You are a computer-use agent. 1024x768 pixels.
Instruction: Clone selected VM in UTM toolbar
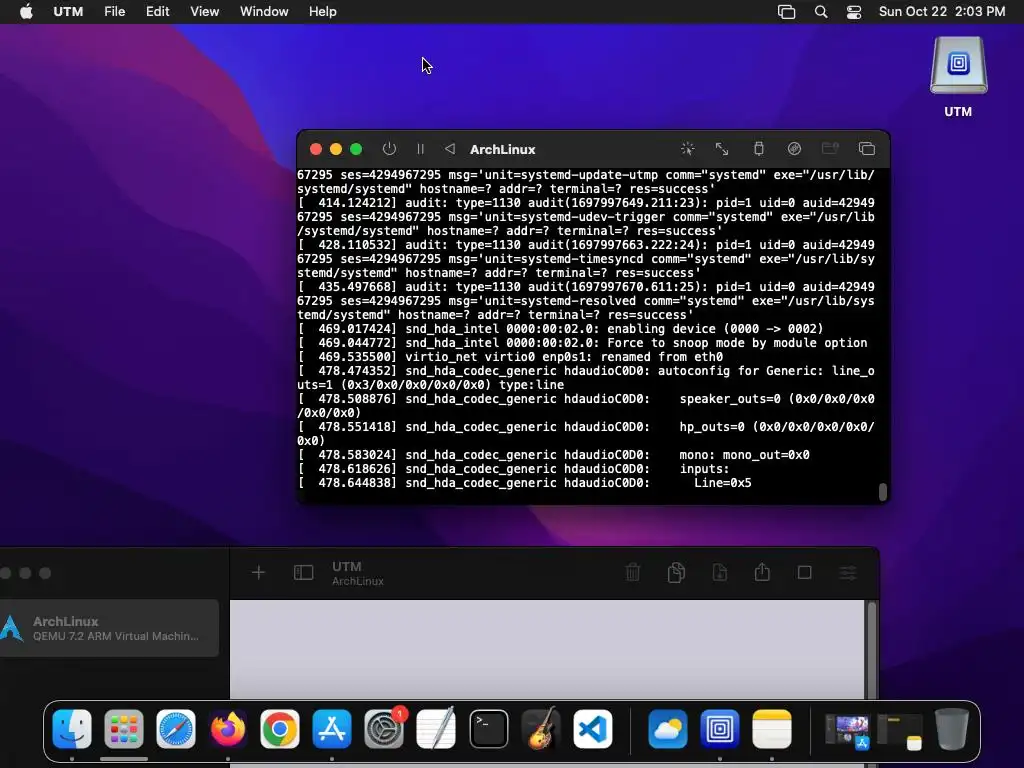[676, 573]
